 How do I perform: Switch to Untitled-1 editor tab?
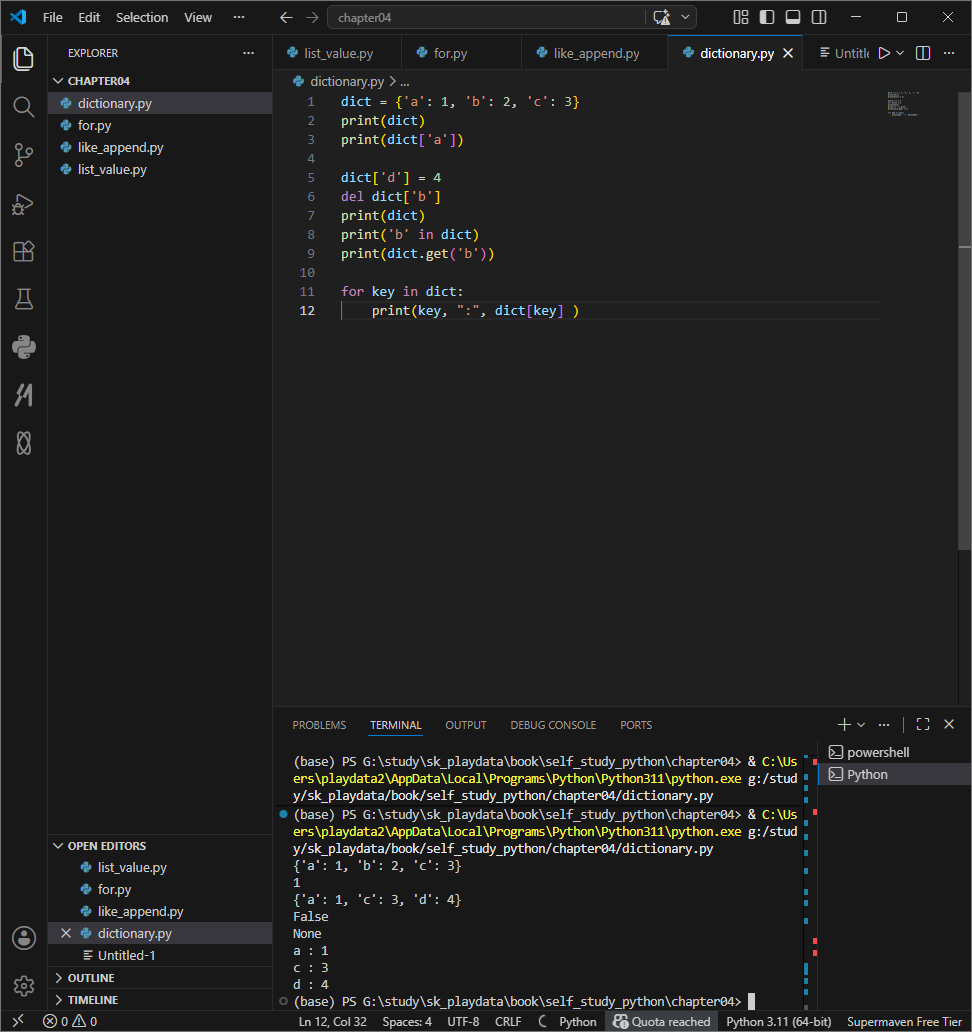844,53
